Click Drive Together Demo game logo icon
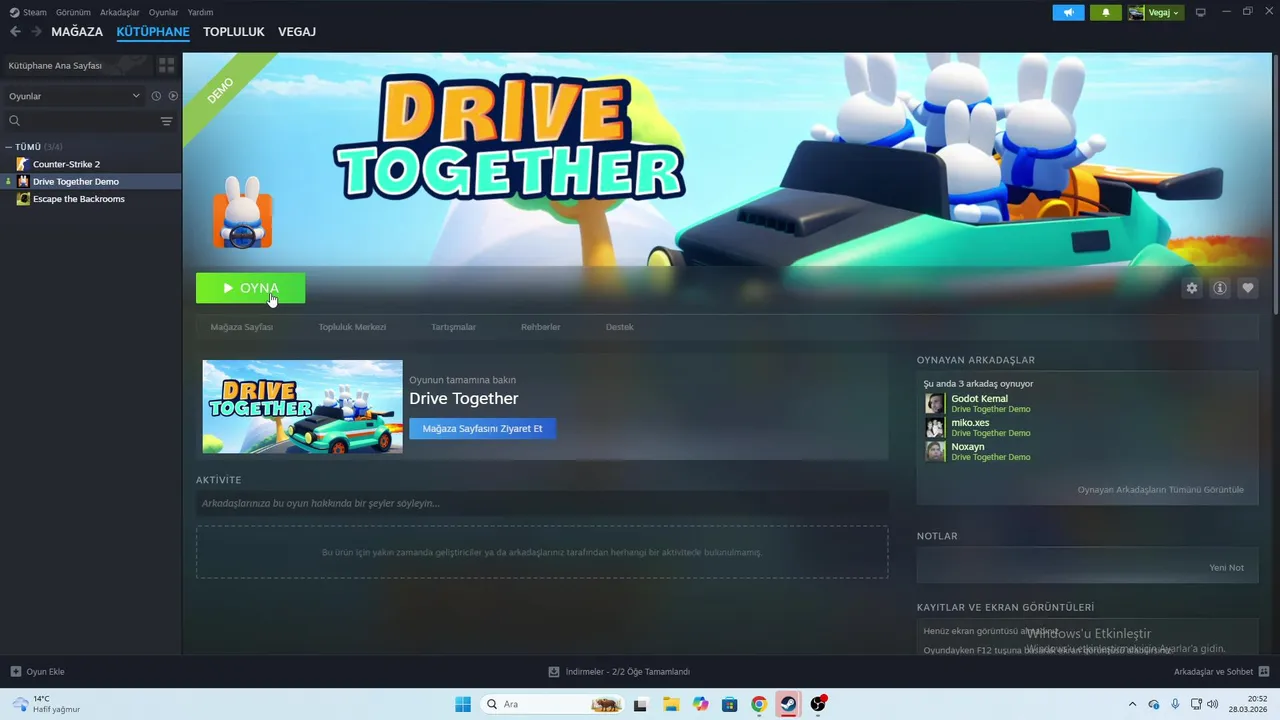Viewport: 1280px width, 720px height. (242, 212)
